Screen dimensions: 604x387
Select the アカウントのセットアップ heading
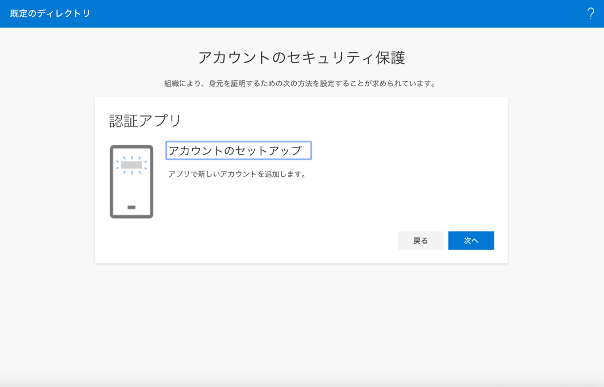coord(238,151)
